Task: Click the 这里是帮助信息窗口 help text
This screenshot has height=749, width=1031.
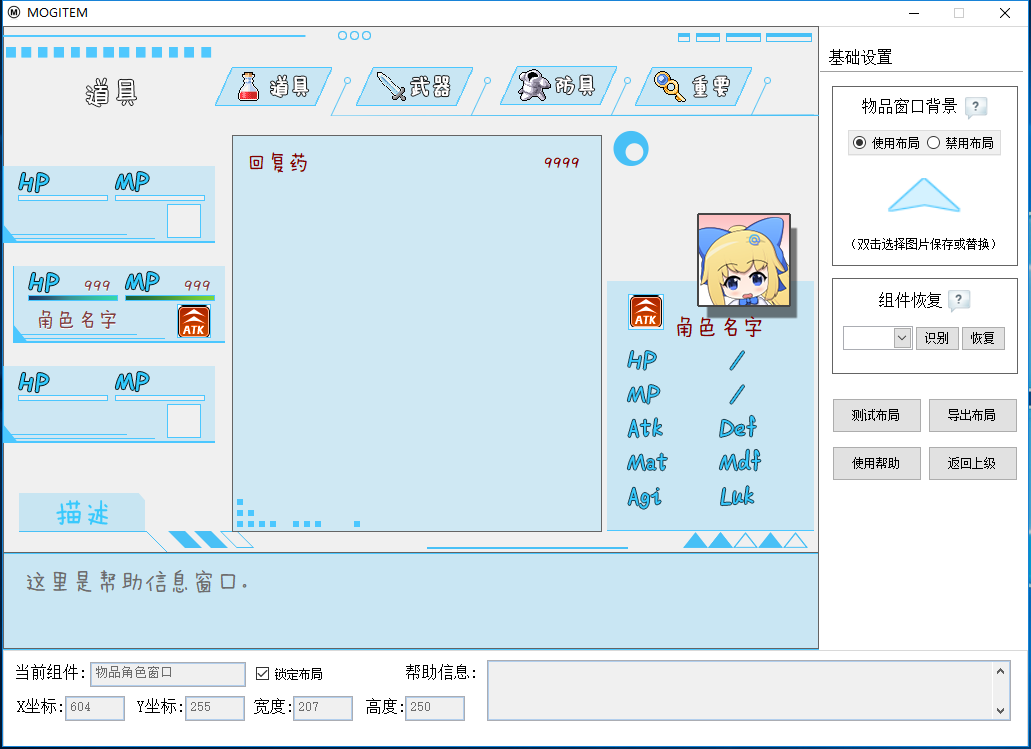Action: point(137,582)
